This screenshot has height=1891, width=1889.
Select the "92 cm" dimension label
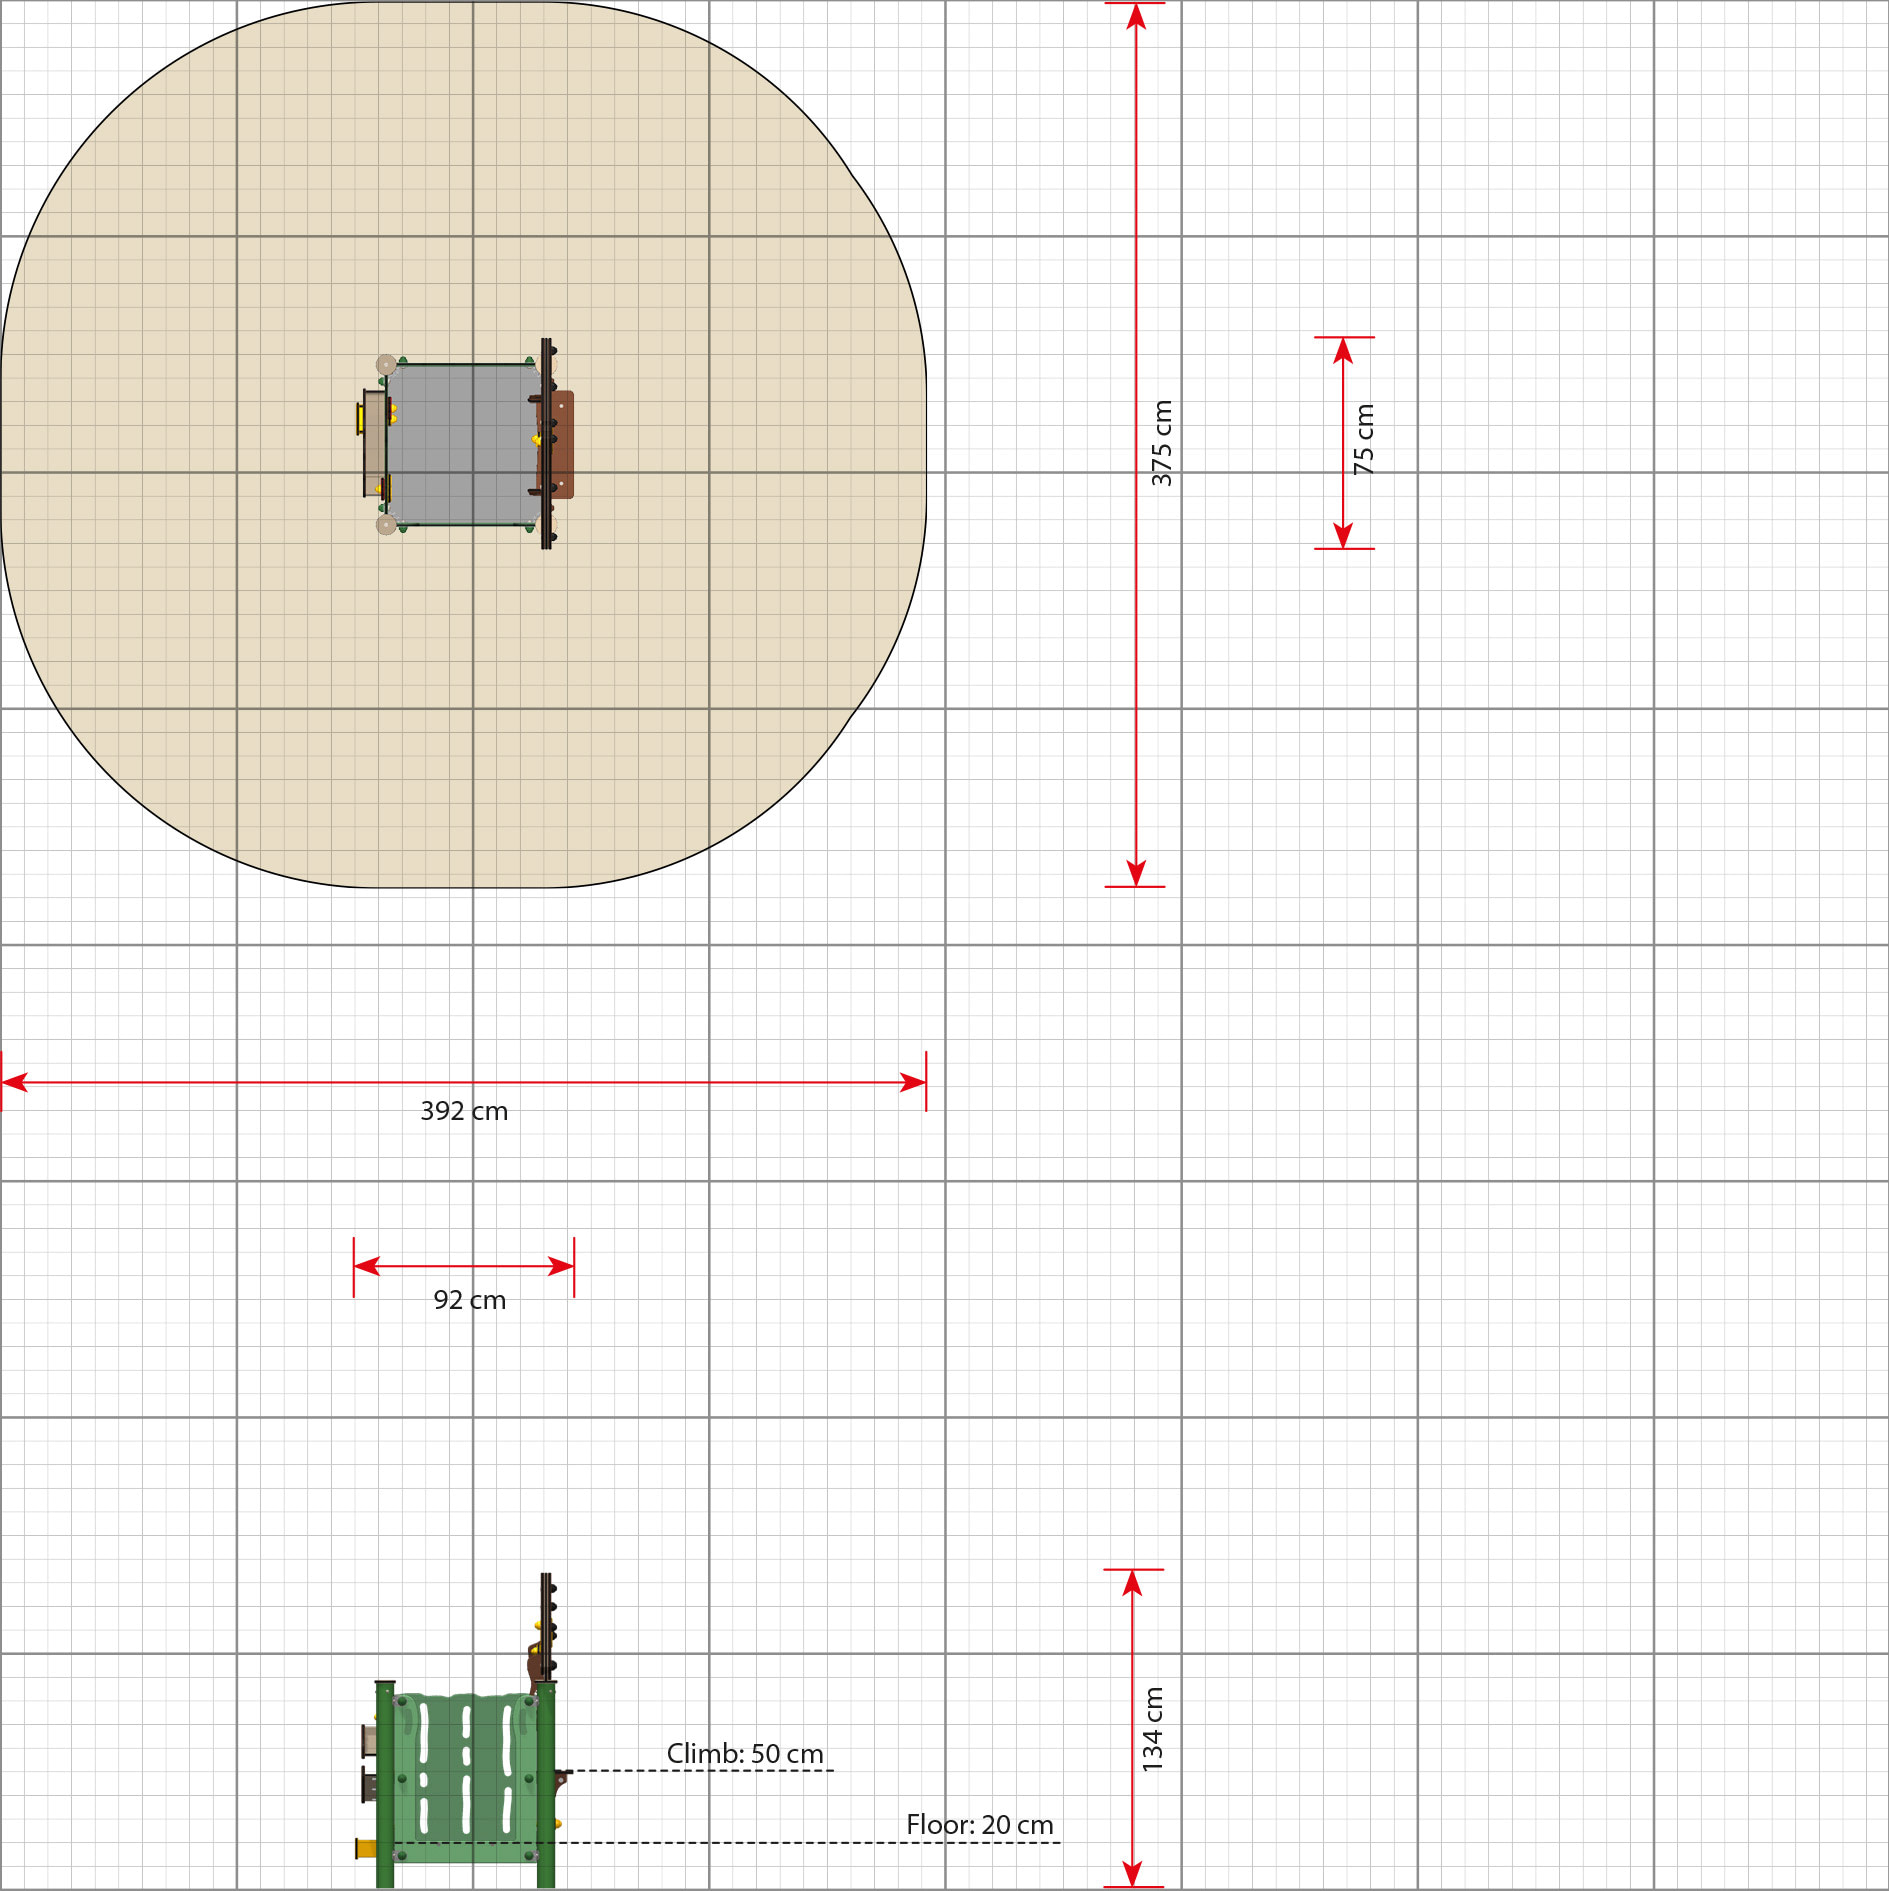click(x=469, y=1300)
